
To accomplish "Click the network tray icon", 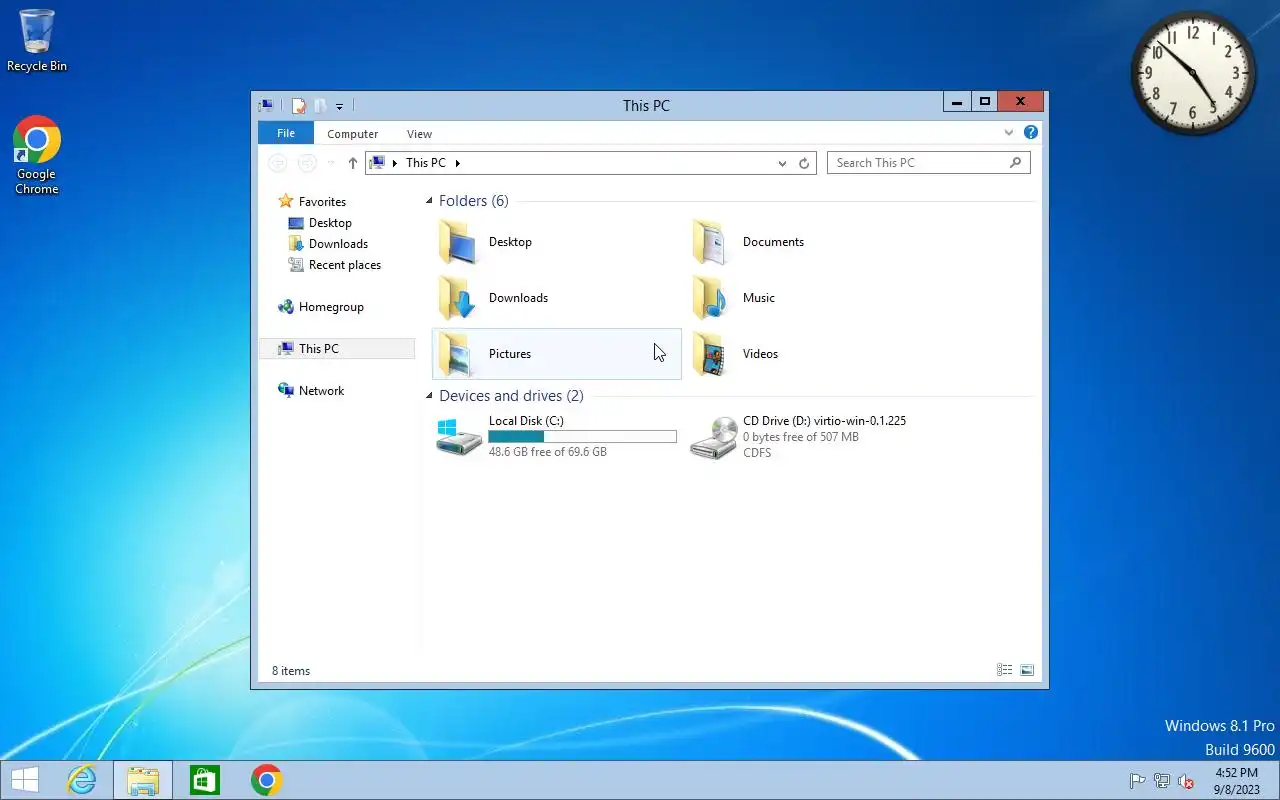I will tap(1162, 782).
